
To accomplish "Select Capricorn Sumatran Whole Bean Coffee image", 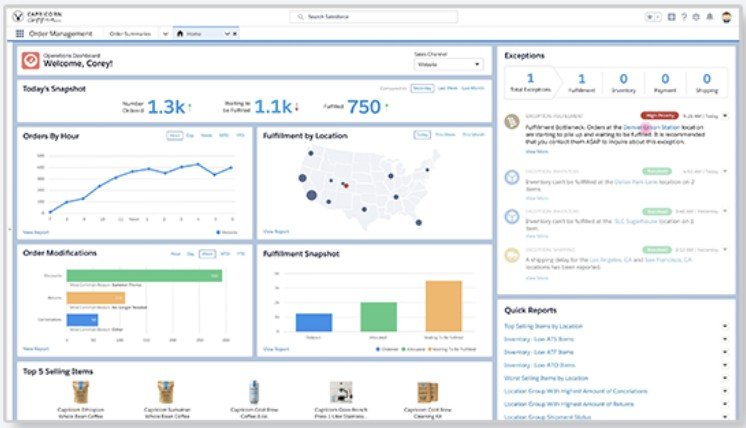I will coord(166,392).
